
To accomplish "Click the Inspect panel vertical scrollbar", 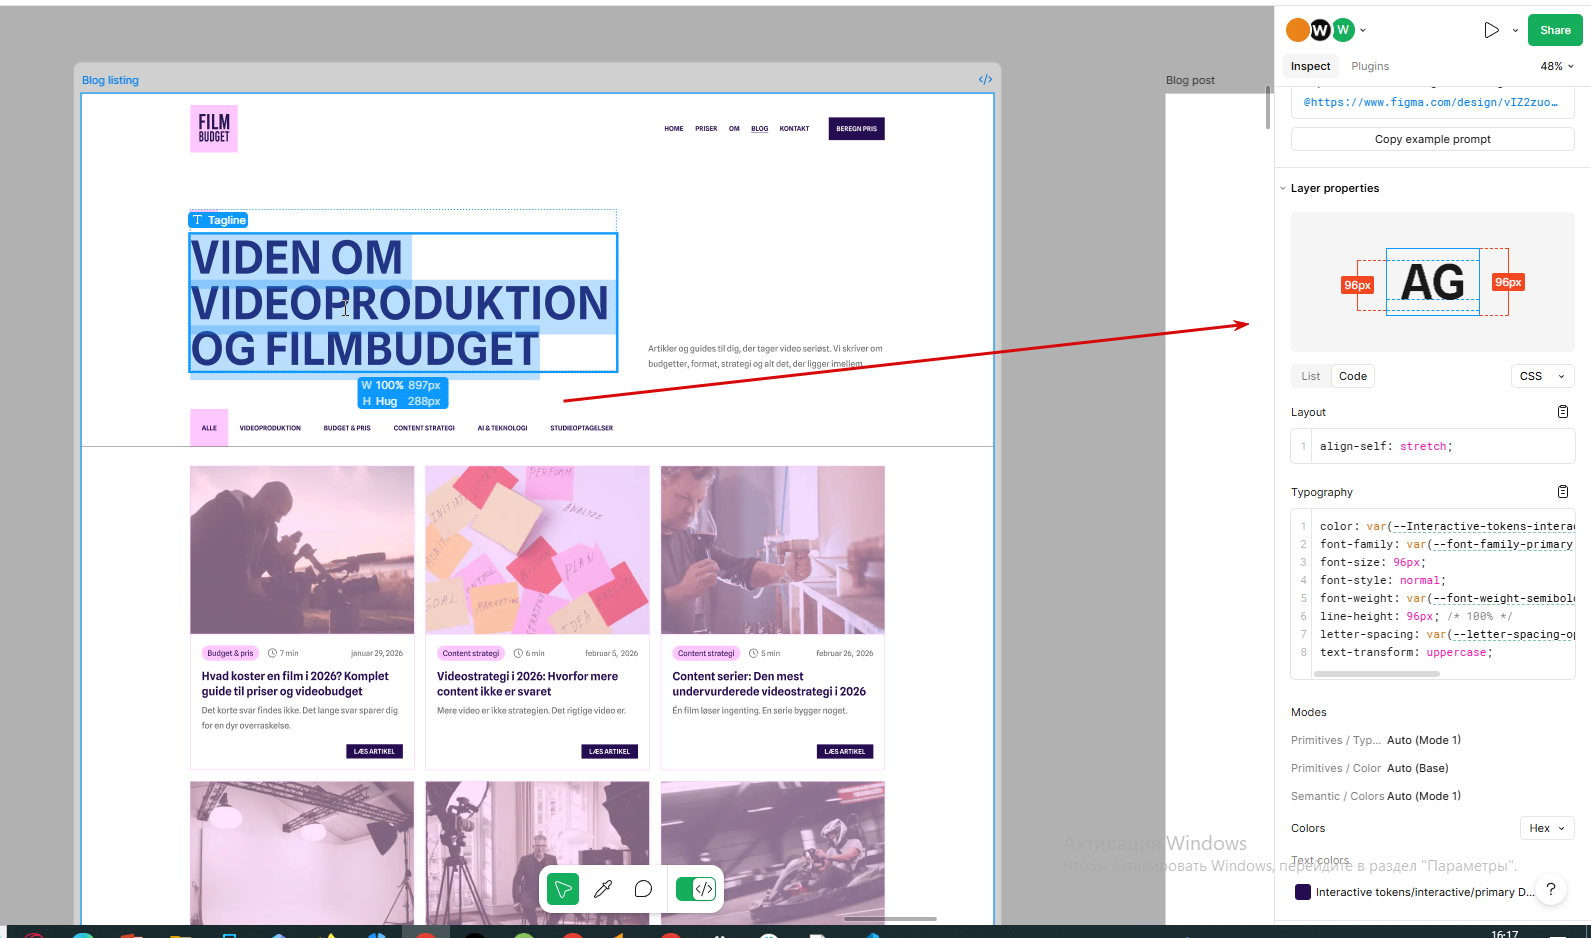I will click(x=1268, y=107).
